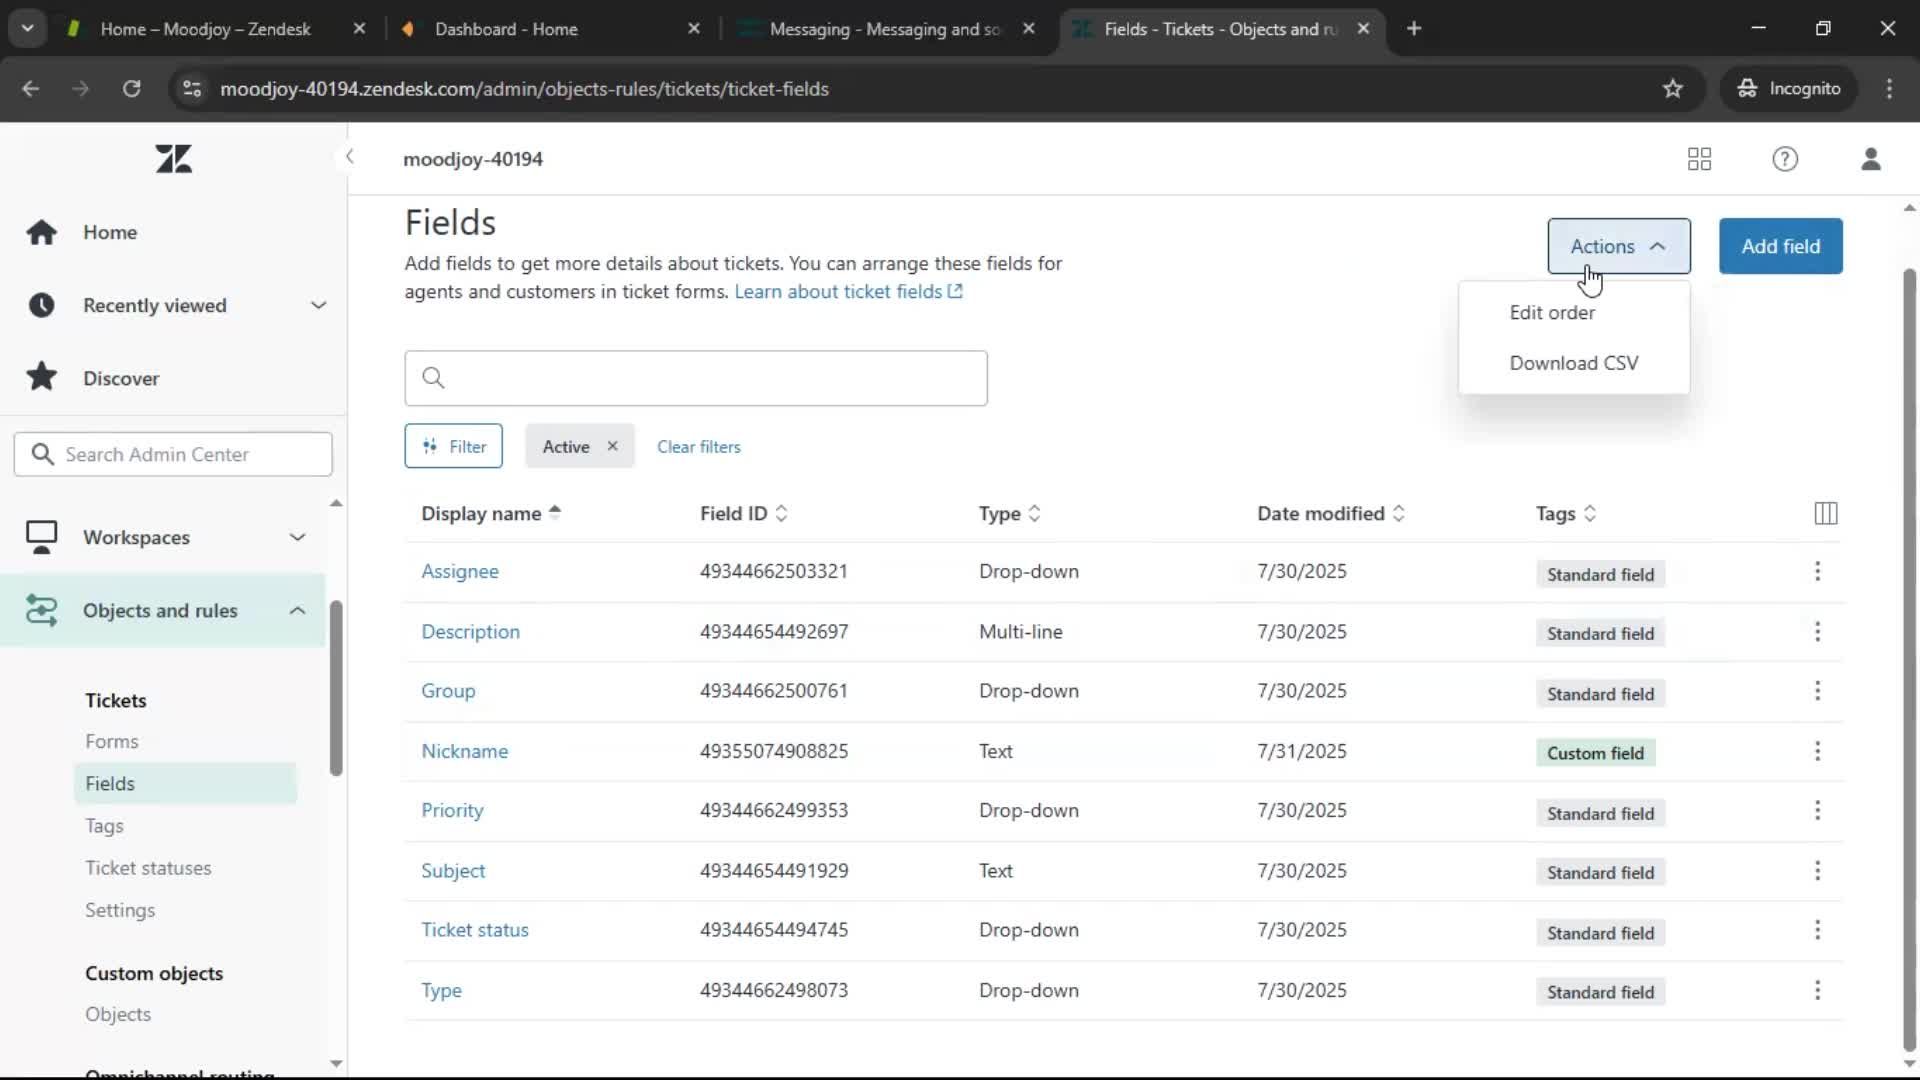Open the user profile avatar icon
Screen dimensions: 1920x1080
1871,159
